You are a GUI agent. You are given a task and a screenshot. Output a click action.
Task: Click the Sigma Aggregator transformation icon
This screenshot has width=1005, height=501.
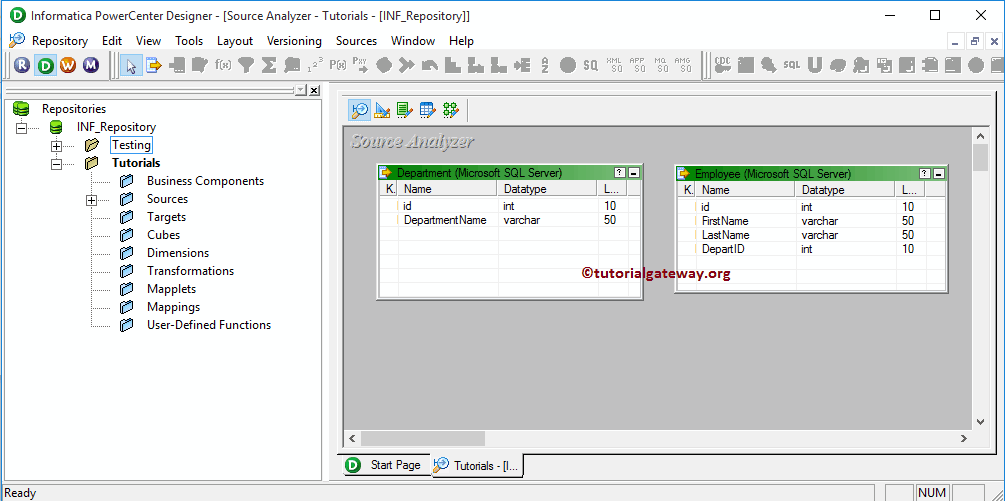tap(269, 65)
